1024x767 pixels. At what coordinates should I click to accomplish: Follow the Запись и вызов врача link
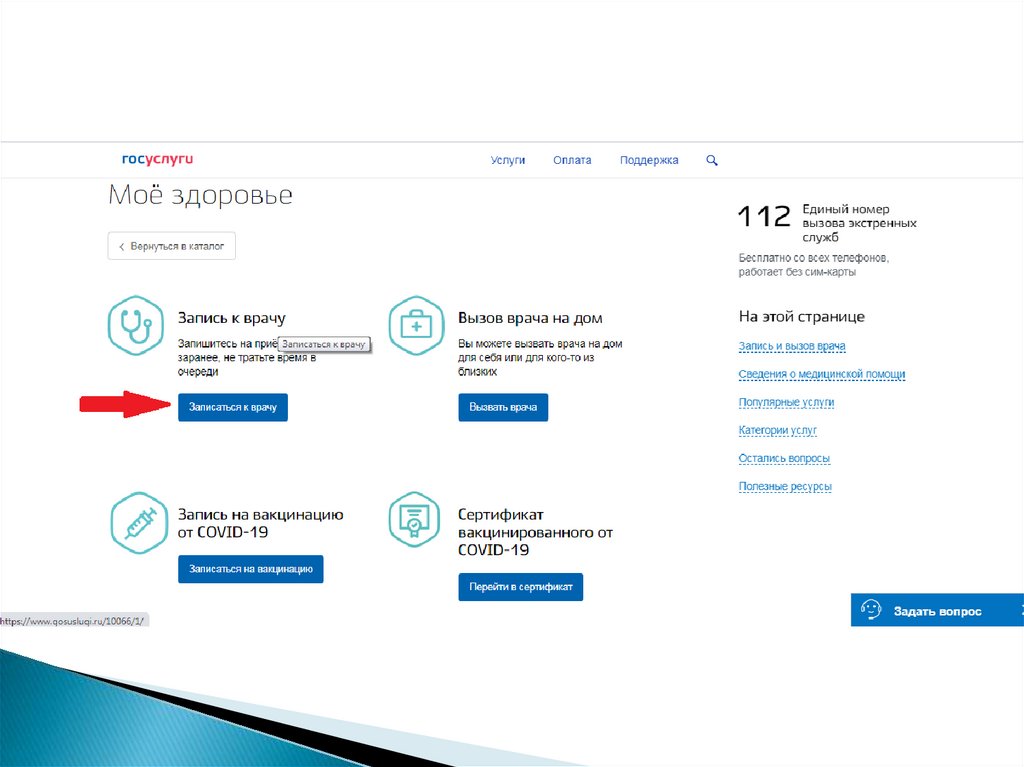point(792,346)
